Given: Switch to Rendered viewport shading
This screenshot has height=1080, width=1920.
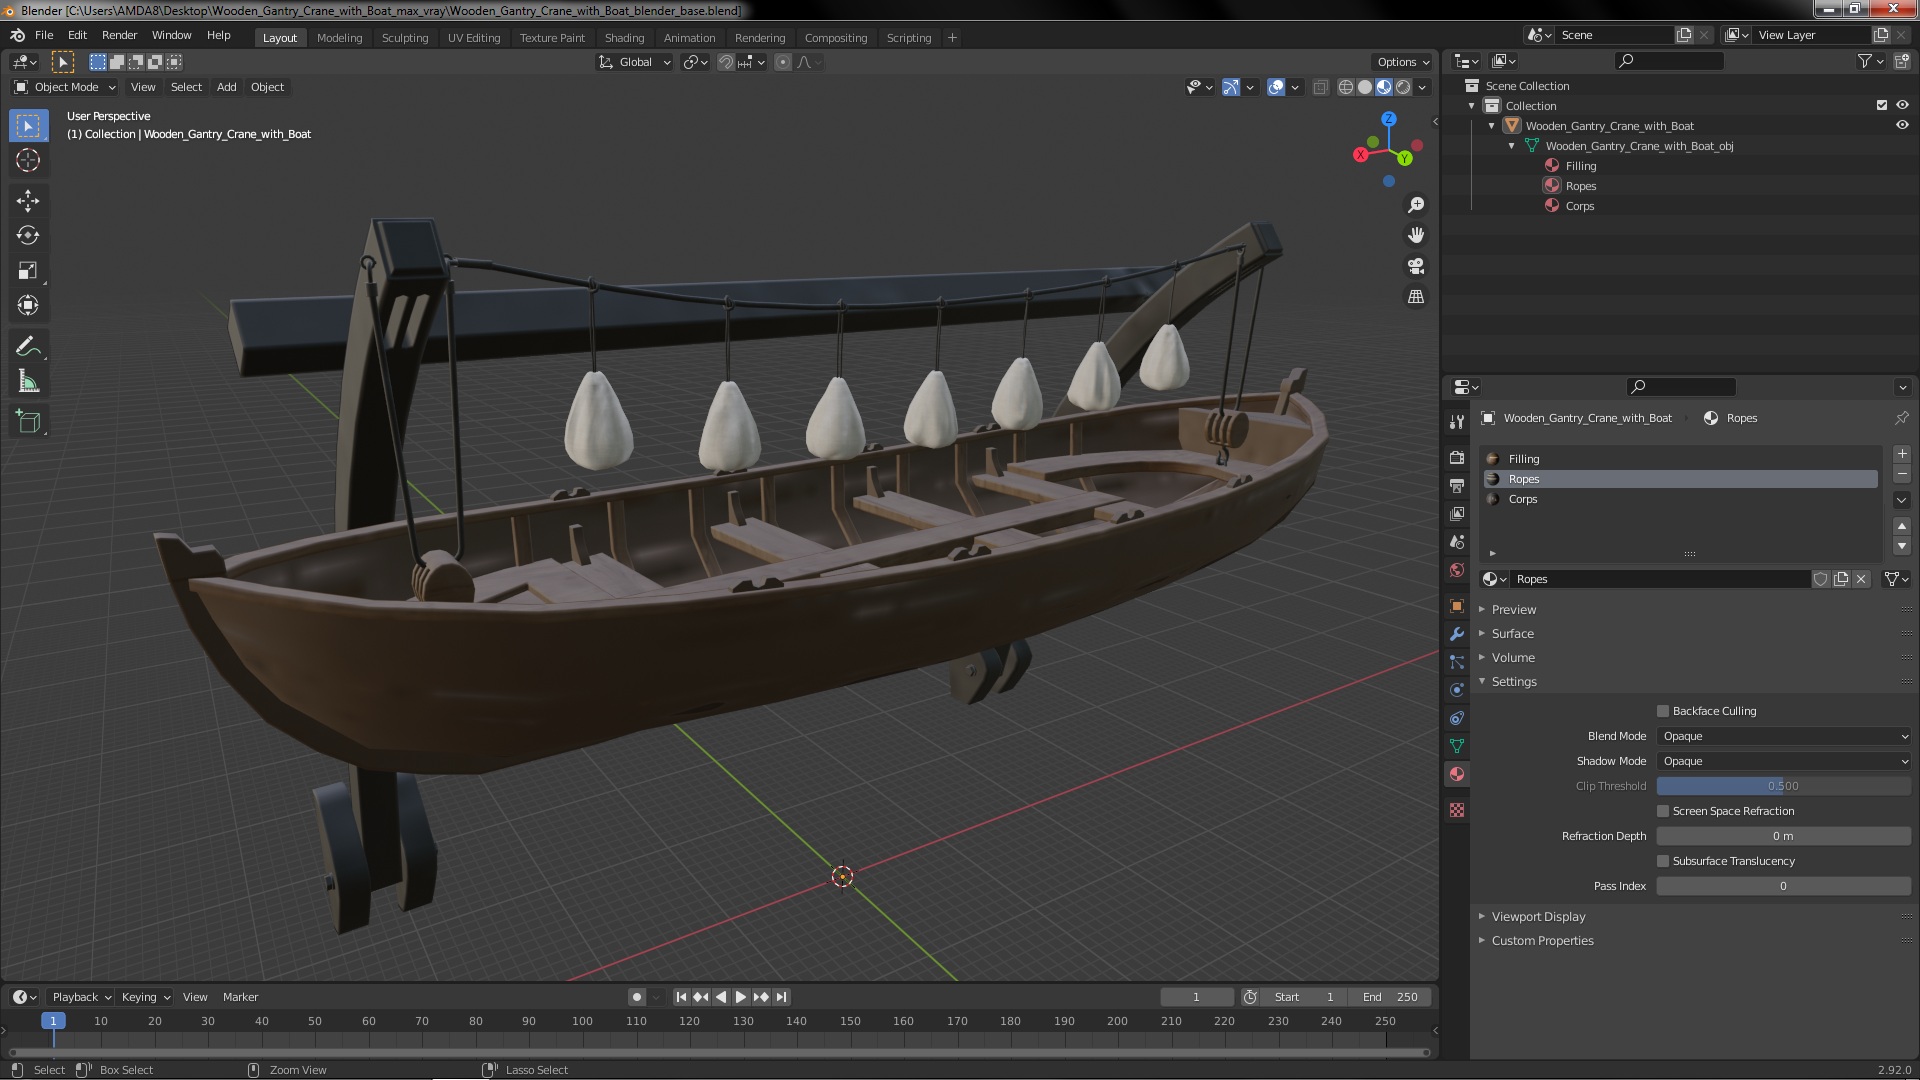Looking at the screenshot, I should pos(1403,88).
